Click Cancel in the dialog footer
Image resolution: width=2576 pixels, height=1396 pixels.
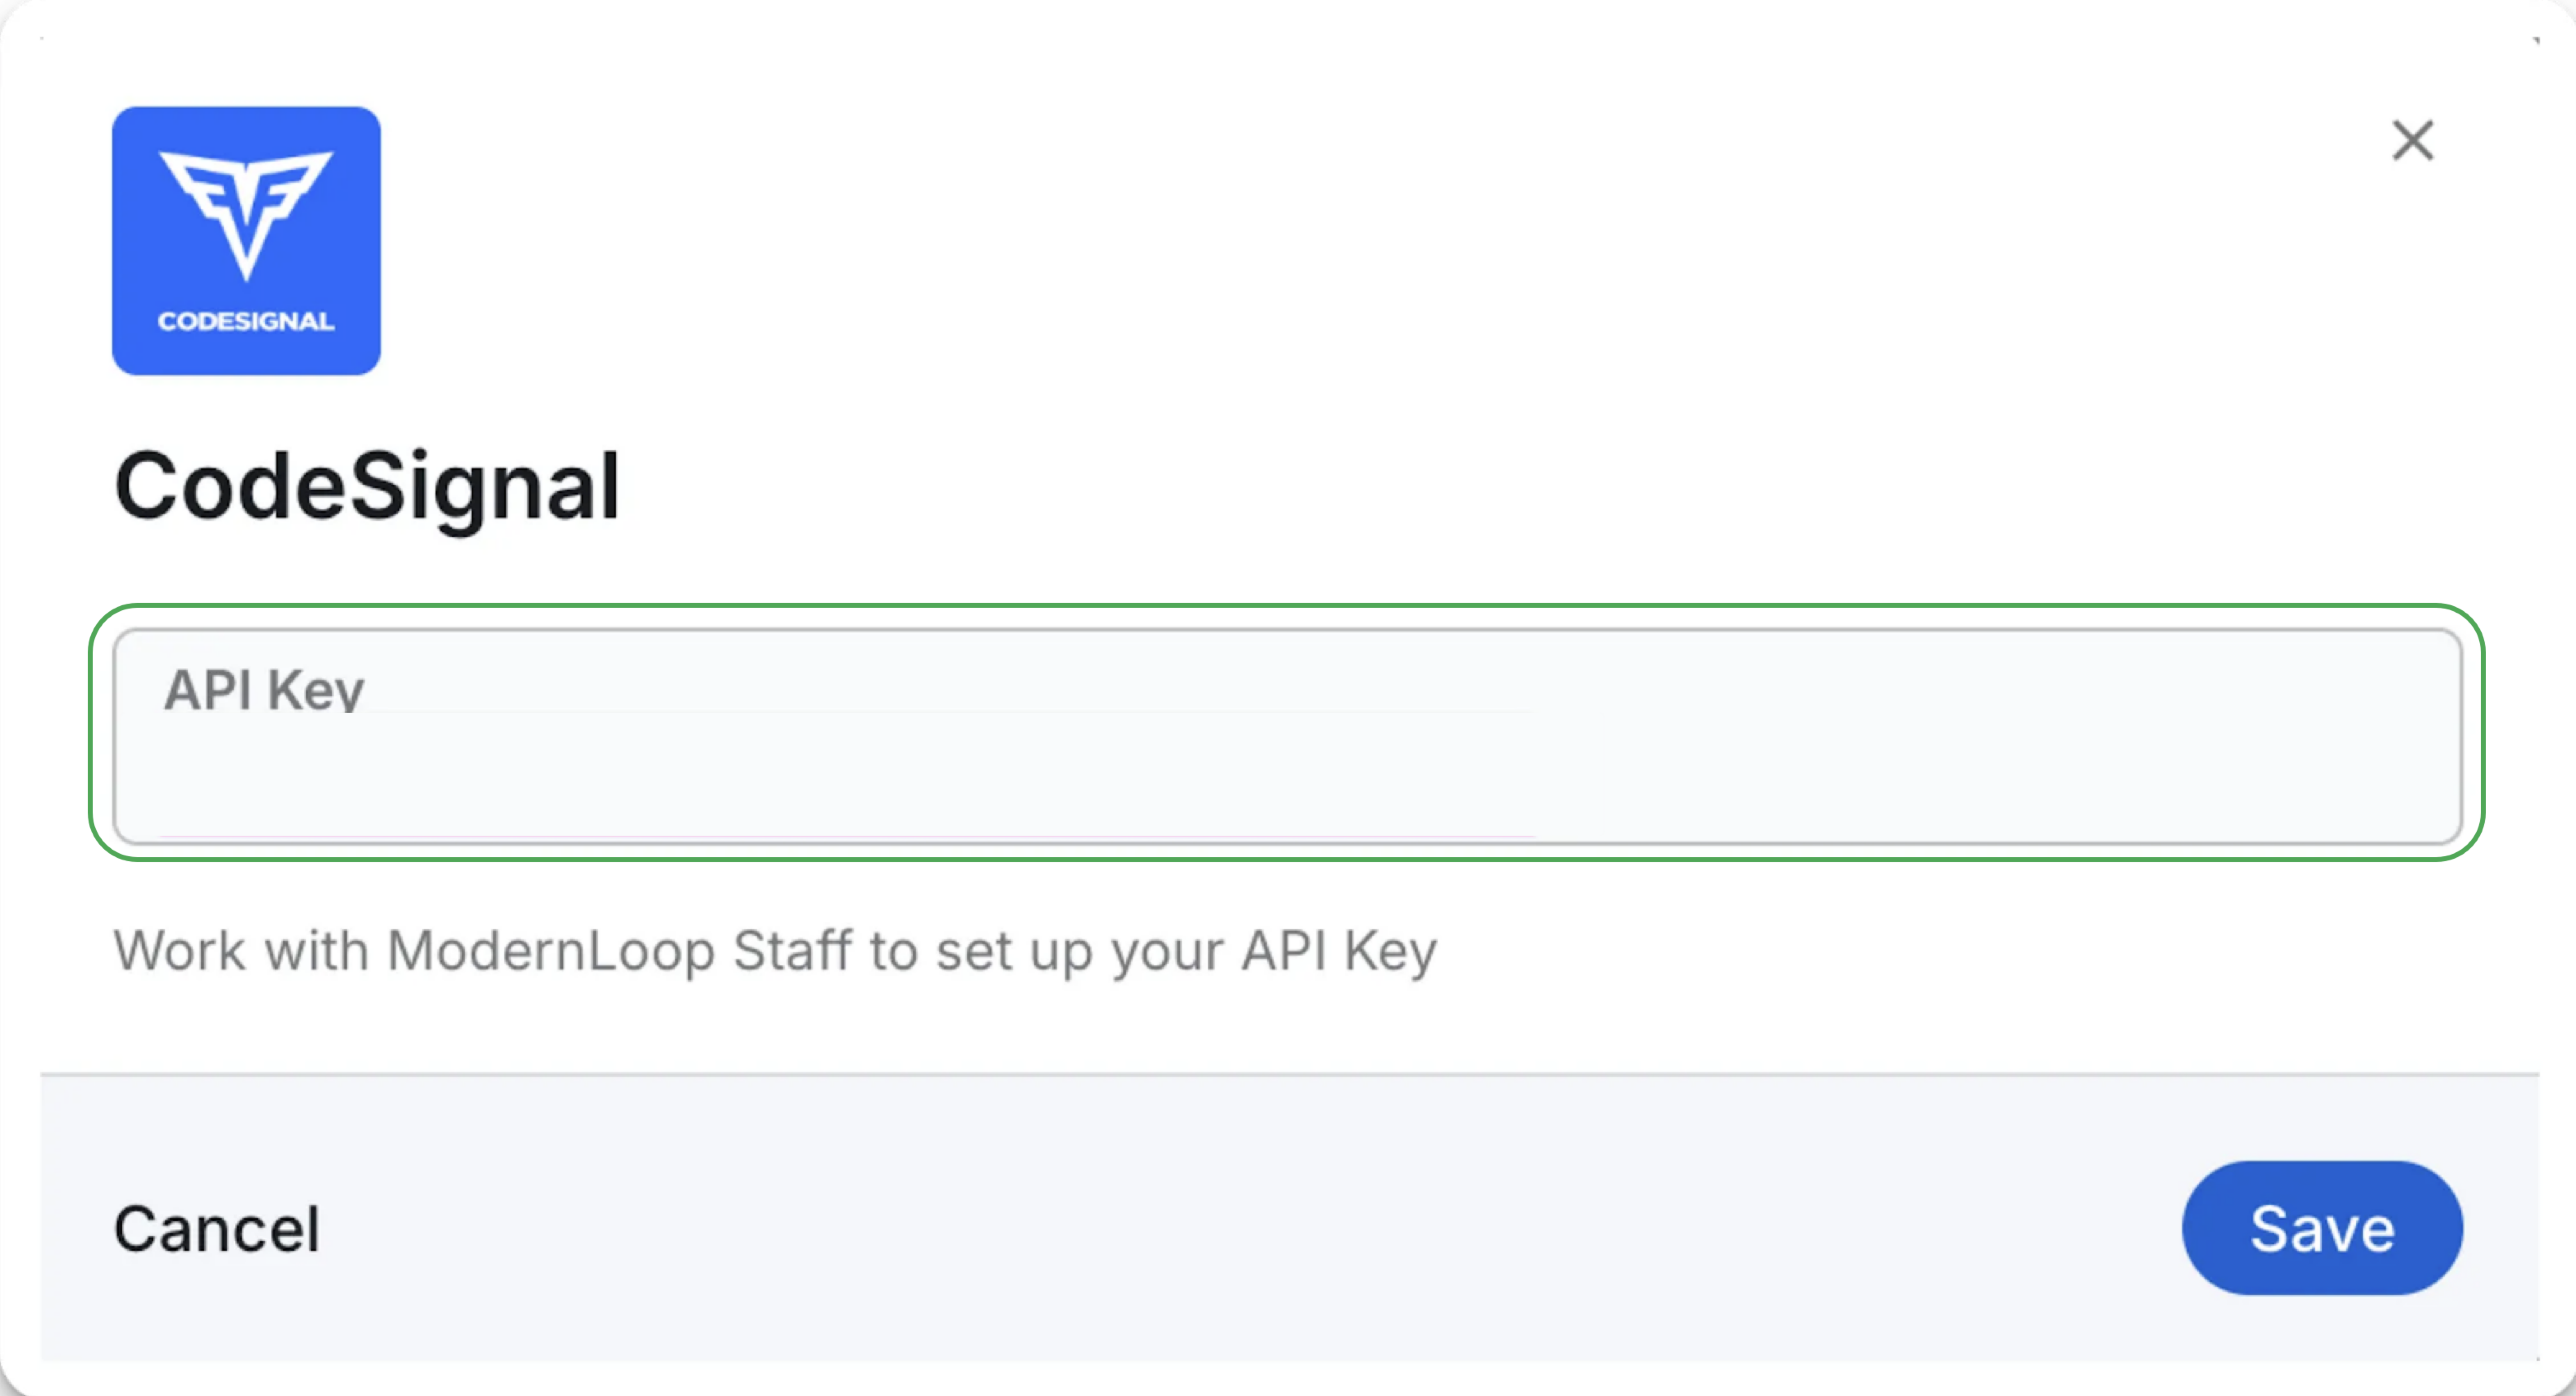(217, 1228)
